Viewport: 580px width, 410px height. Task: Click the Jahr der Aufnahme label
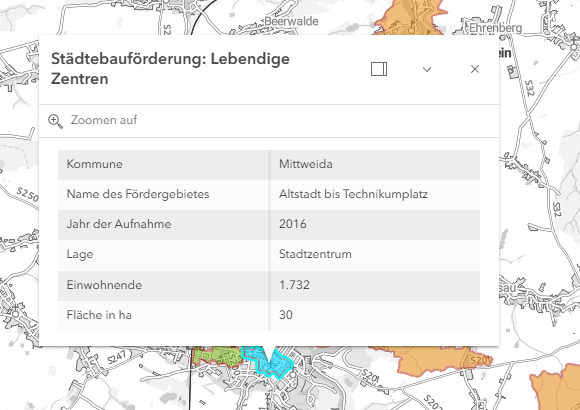click(119, 224)
